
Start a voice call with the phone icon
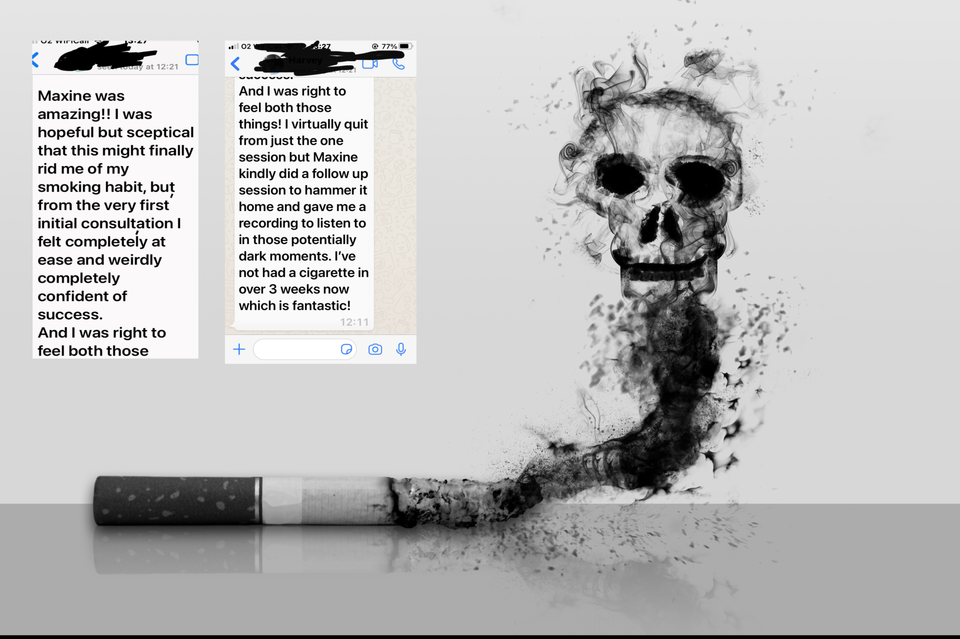point(399,64)
